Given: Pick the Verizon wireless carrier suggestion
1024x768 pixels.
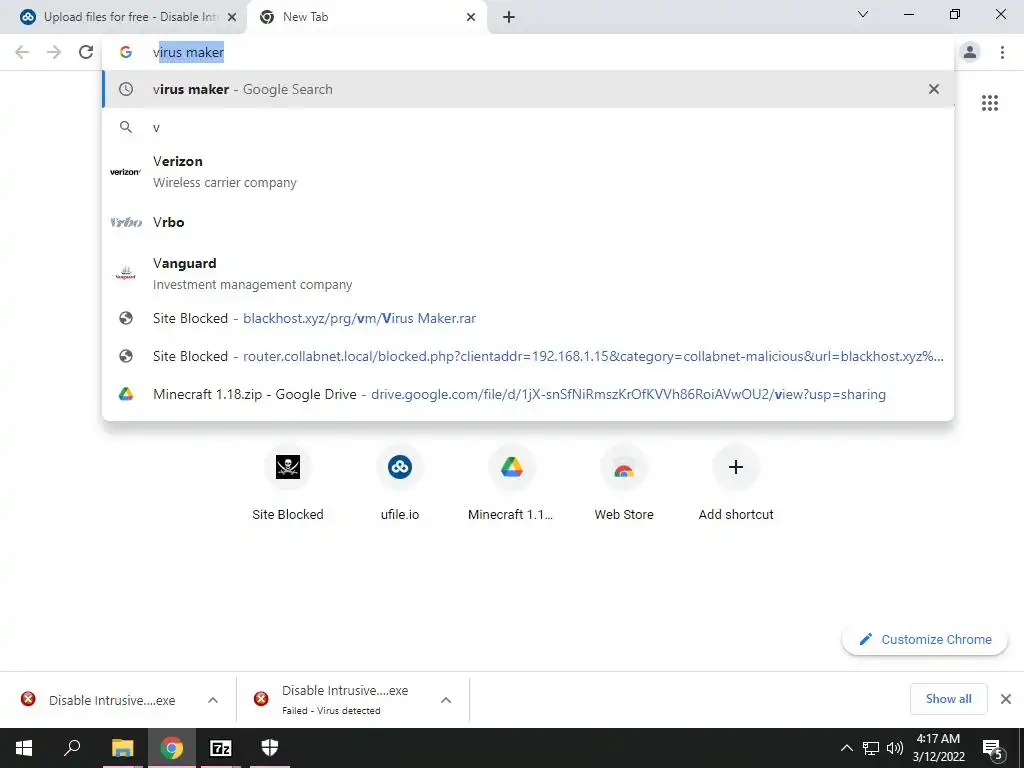Looking at the screenshot, I should tap(528, 172).
